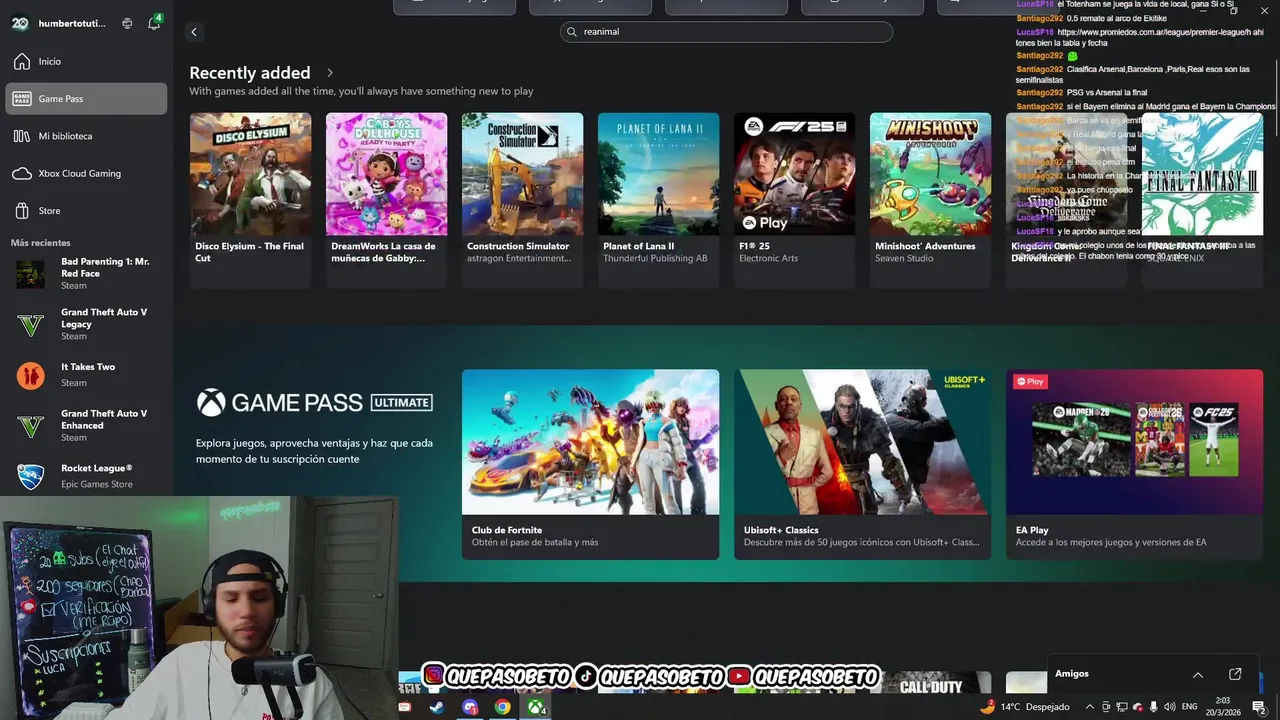Click the Más recientes sidebar heading
1280x720 pixels.
tap(41, 243)
